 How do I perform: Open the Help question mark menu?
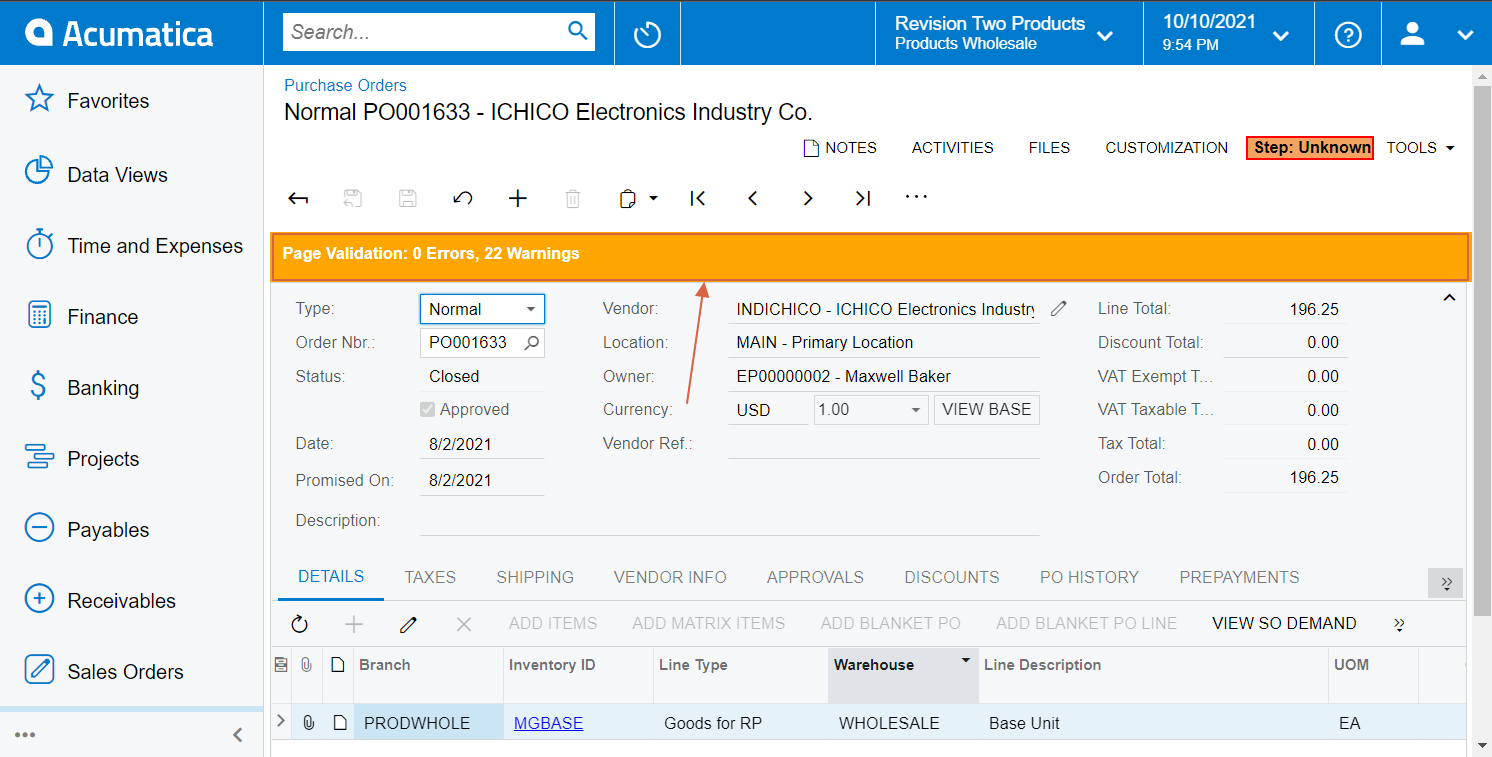pyautogui.click(x=1348, y=34)
